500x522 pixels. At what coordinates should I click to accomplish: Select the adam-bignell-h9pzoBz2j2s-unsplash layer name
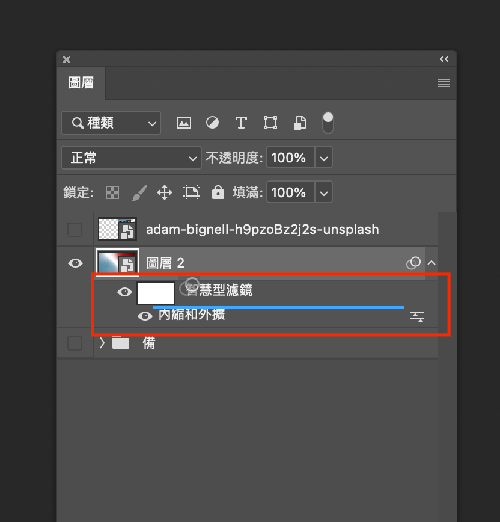click(263, 230)
